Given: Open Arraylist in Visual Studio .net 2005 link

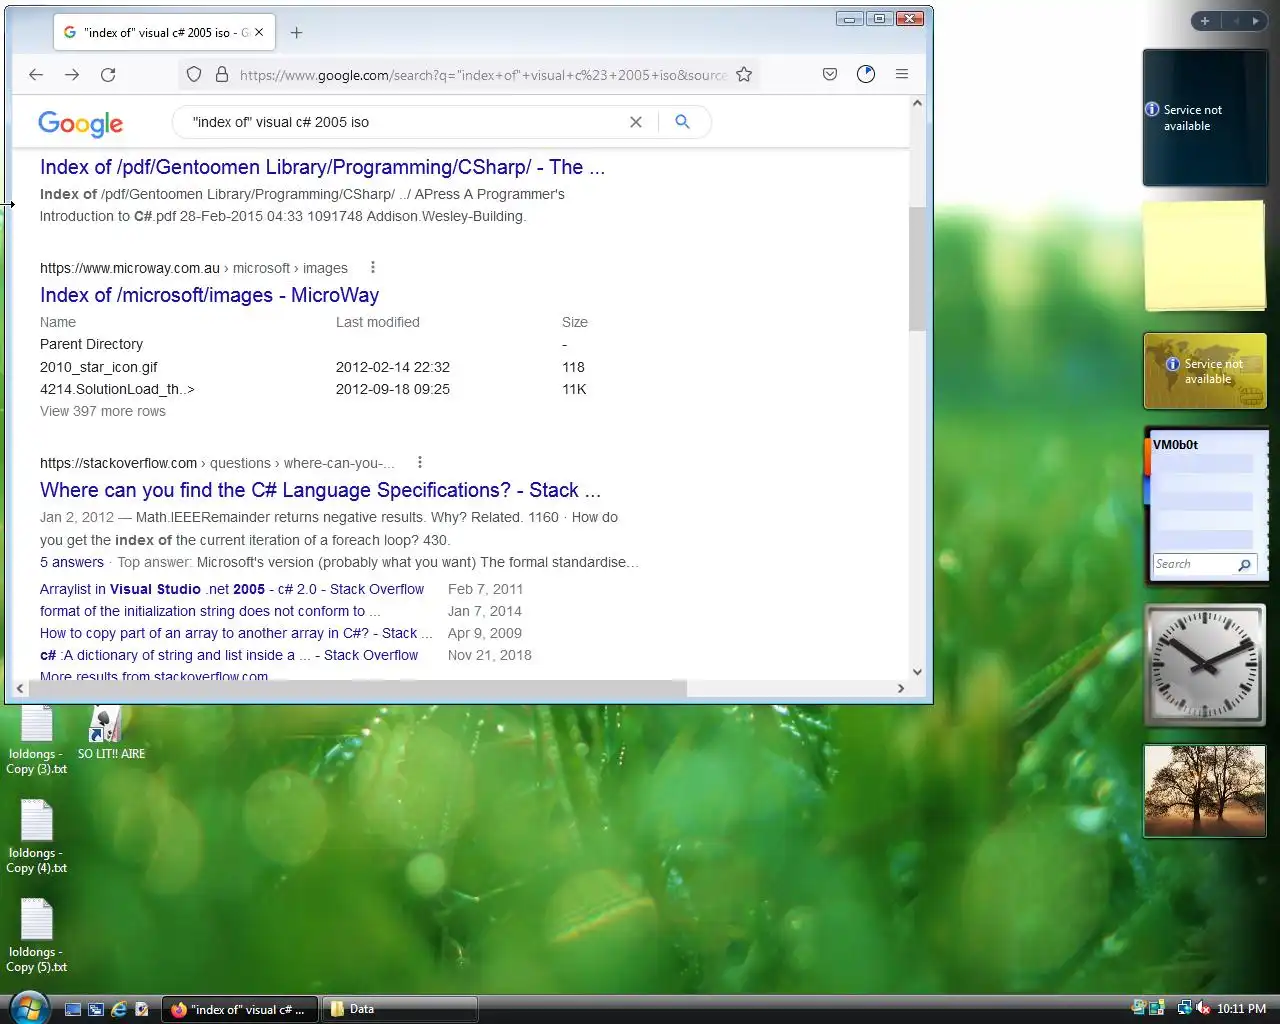Looking at the screenshot, I should [x=232, y=589].
